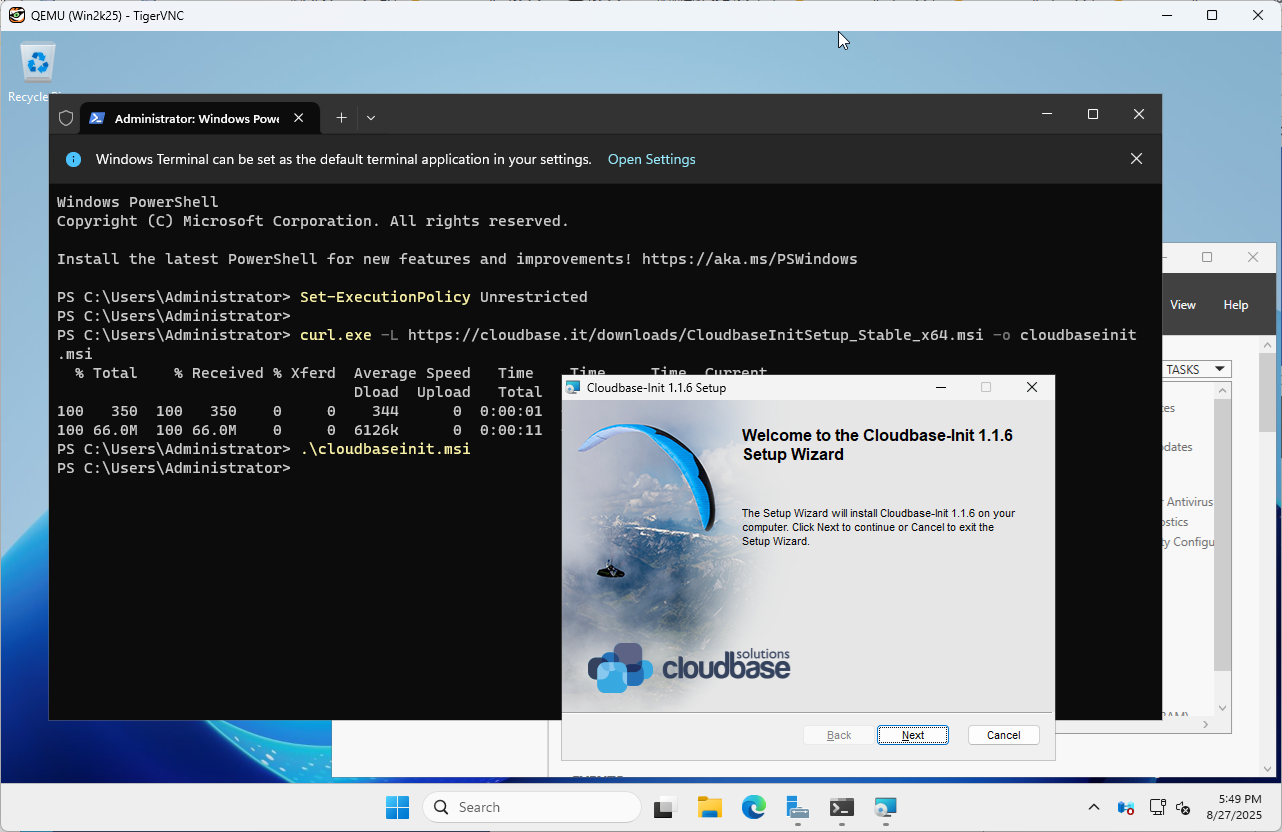Screen dimensions: 1282x832
Task: Click the shield icon in the Terminal title bar
Action: [x=66, y=118]
